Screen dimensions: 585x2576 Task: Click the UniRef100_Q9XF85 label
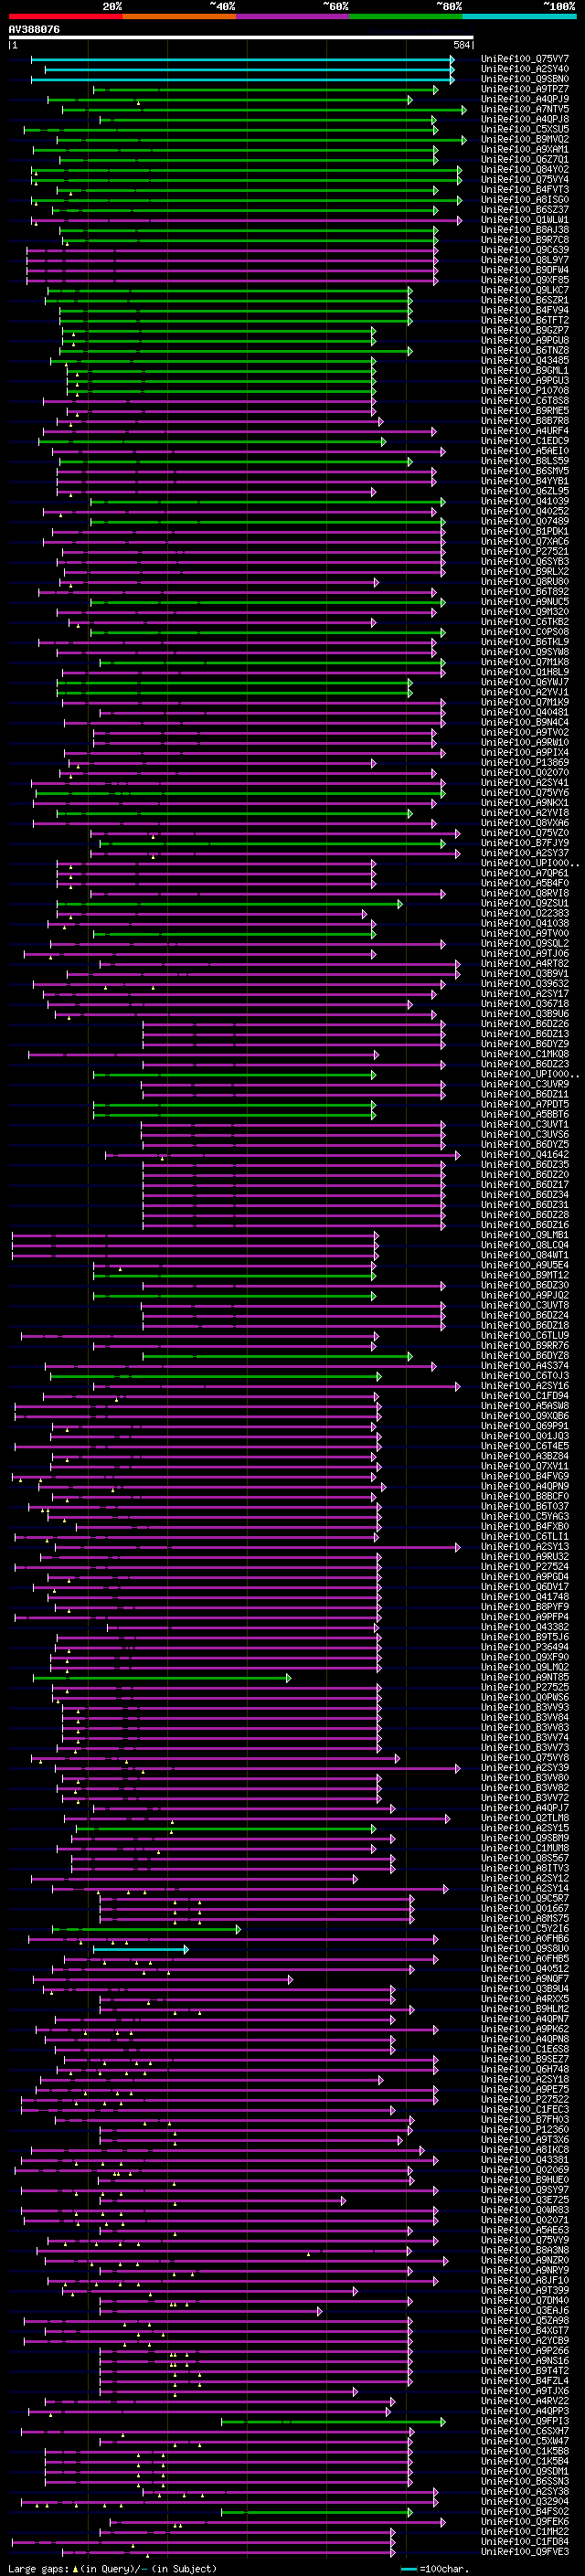tap(525, 280)
